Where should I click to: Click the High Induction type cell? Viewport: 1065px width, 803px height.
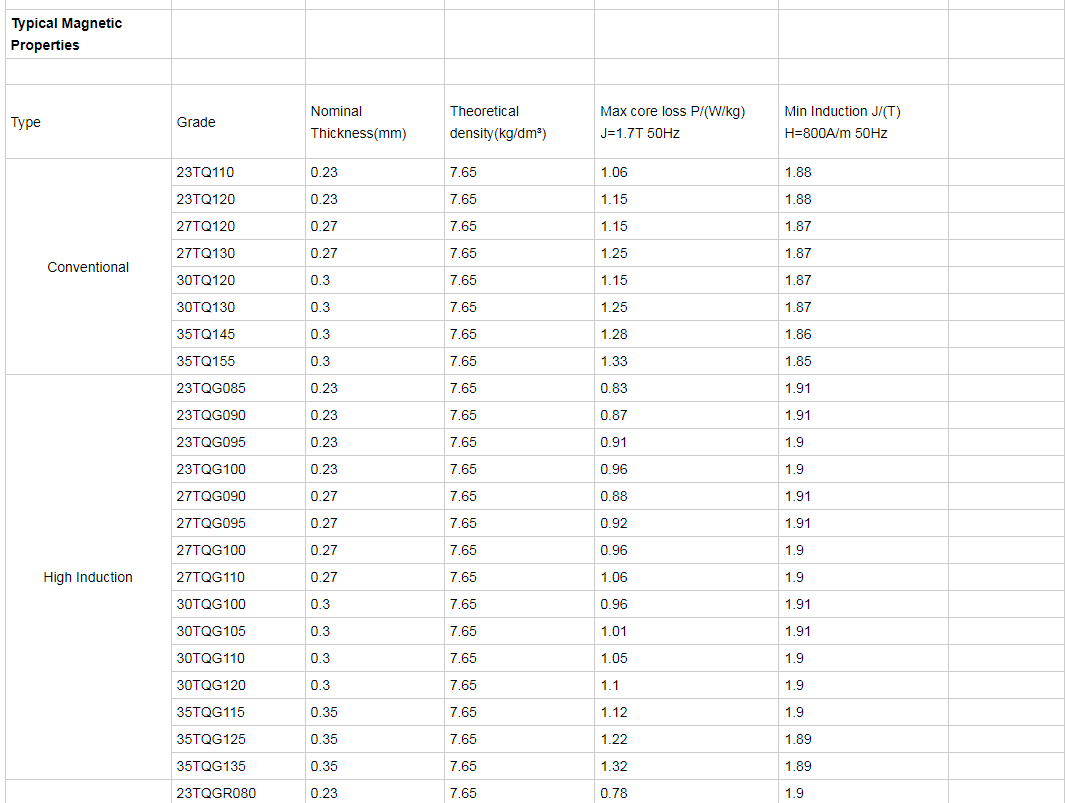pos(88,577)
